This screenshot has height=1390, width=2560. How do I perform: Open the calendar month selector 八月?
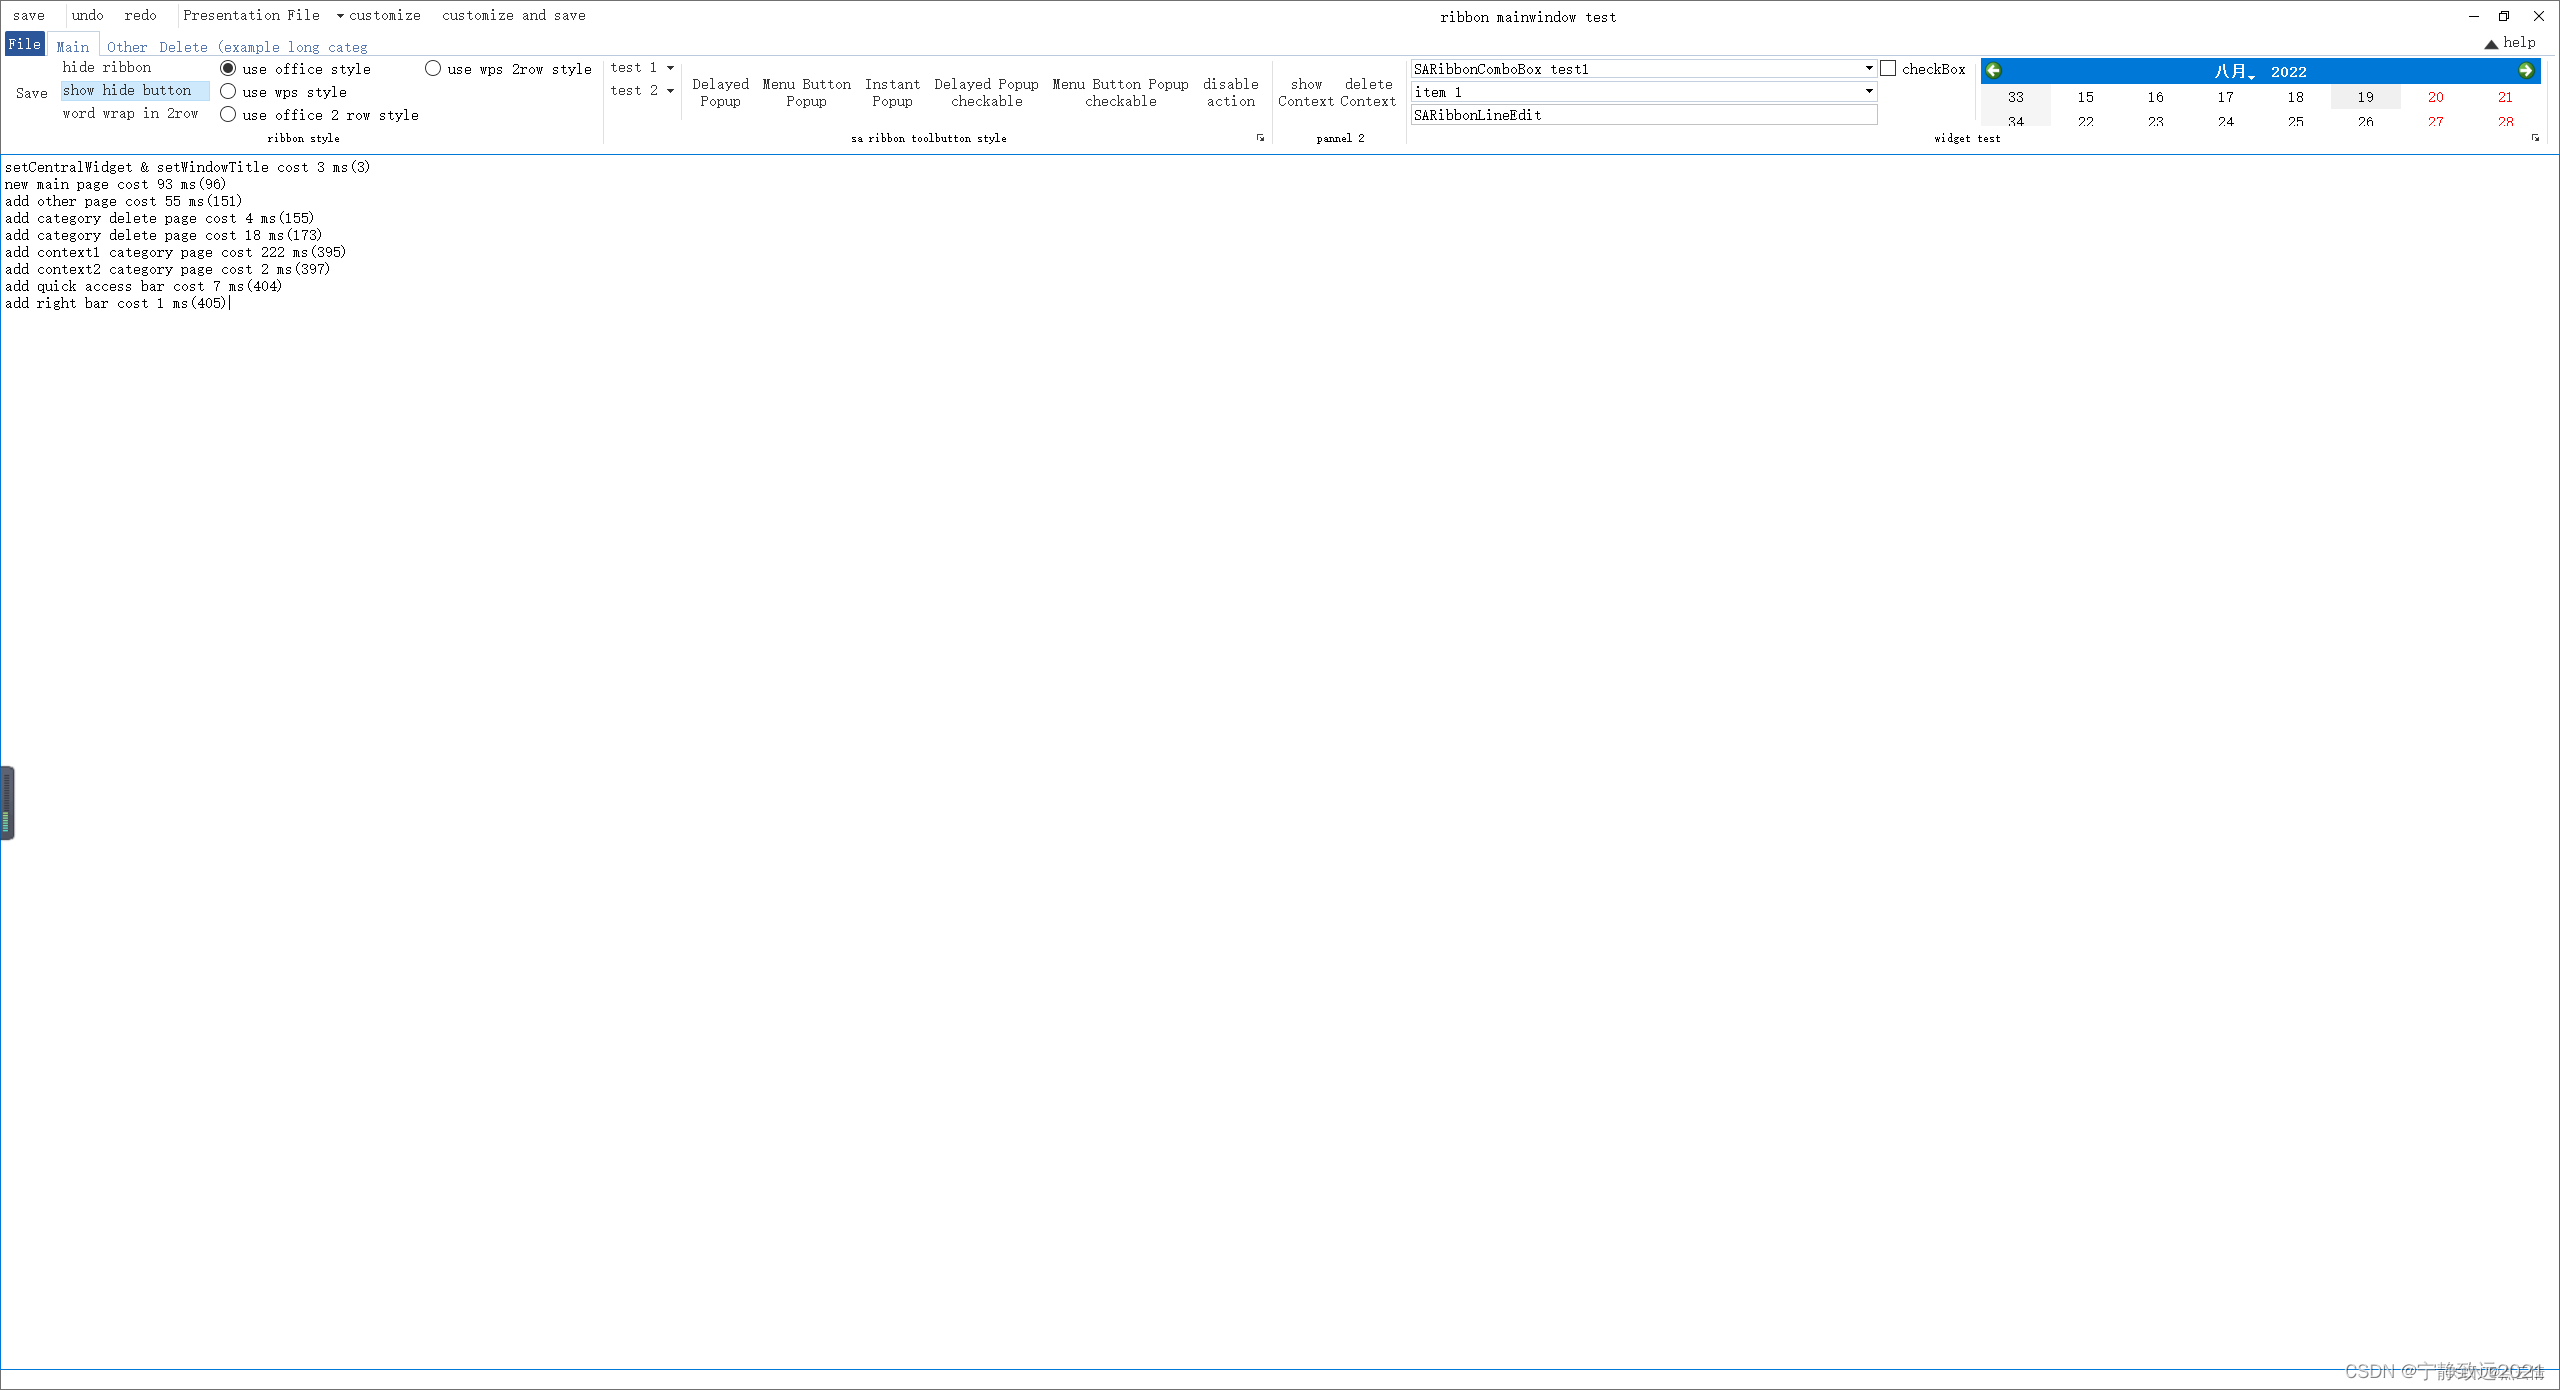[x=2234, y=71]
